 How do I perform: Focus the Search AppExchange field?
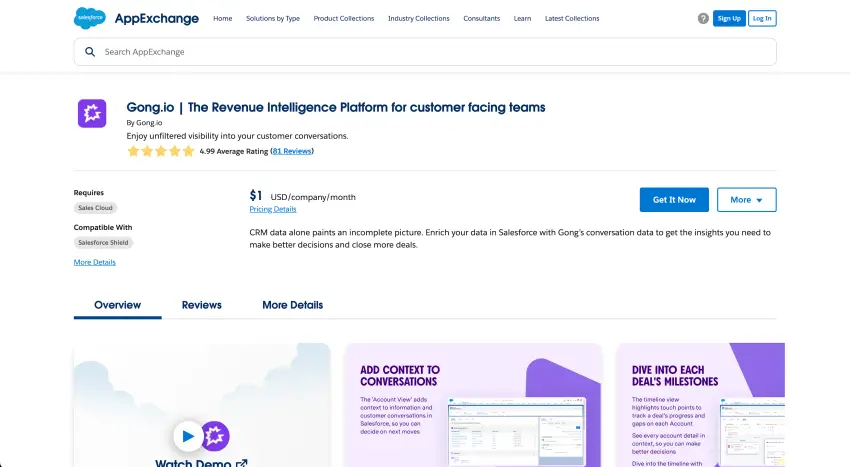[x=425, y=52]
